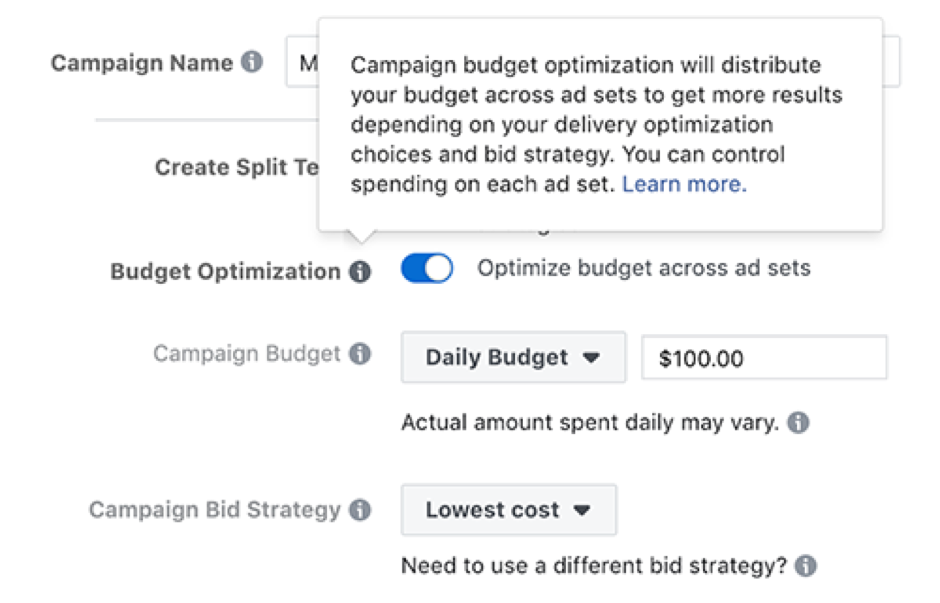Select the Campaign Name label
Viewport: 940px width, 603px height.
pyautogui.click(x=142, y=63)
